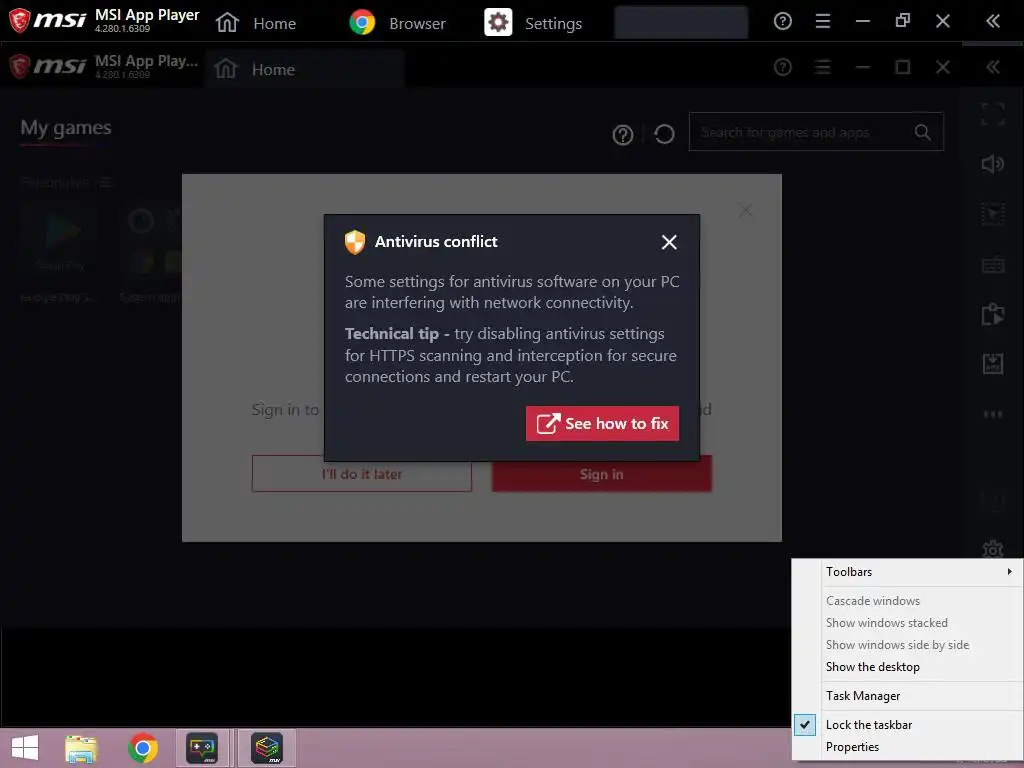Click MSI App Player taskbar icon
The height and width of the screenshot is (768, 1024).
202,748
